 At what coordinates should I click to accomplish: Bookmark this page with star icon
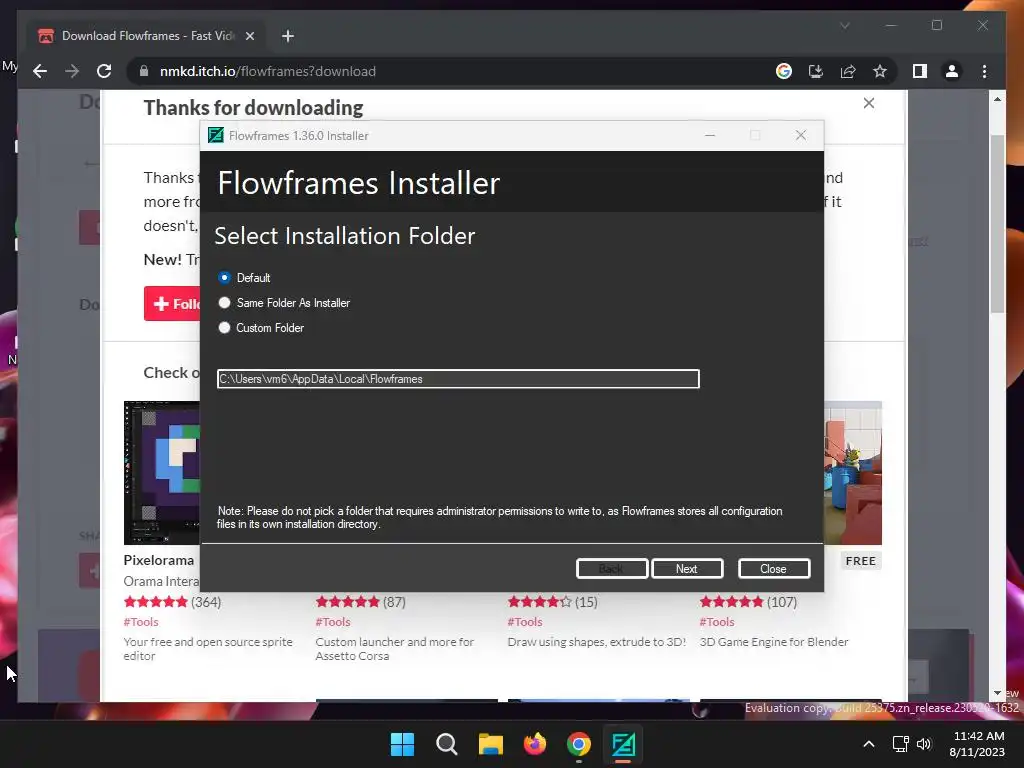coord(880,71)
